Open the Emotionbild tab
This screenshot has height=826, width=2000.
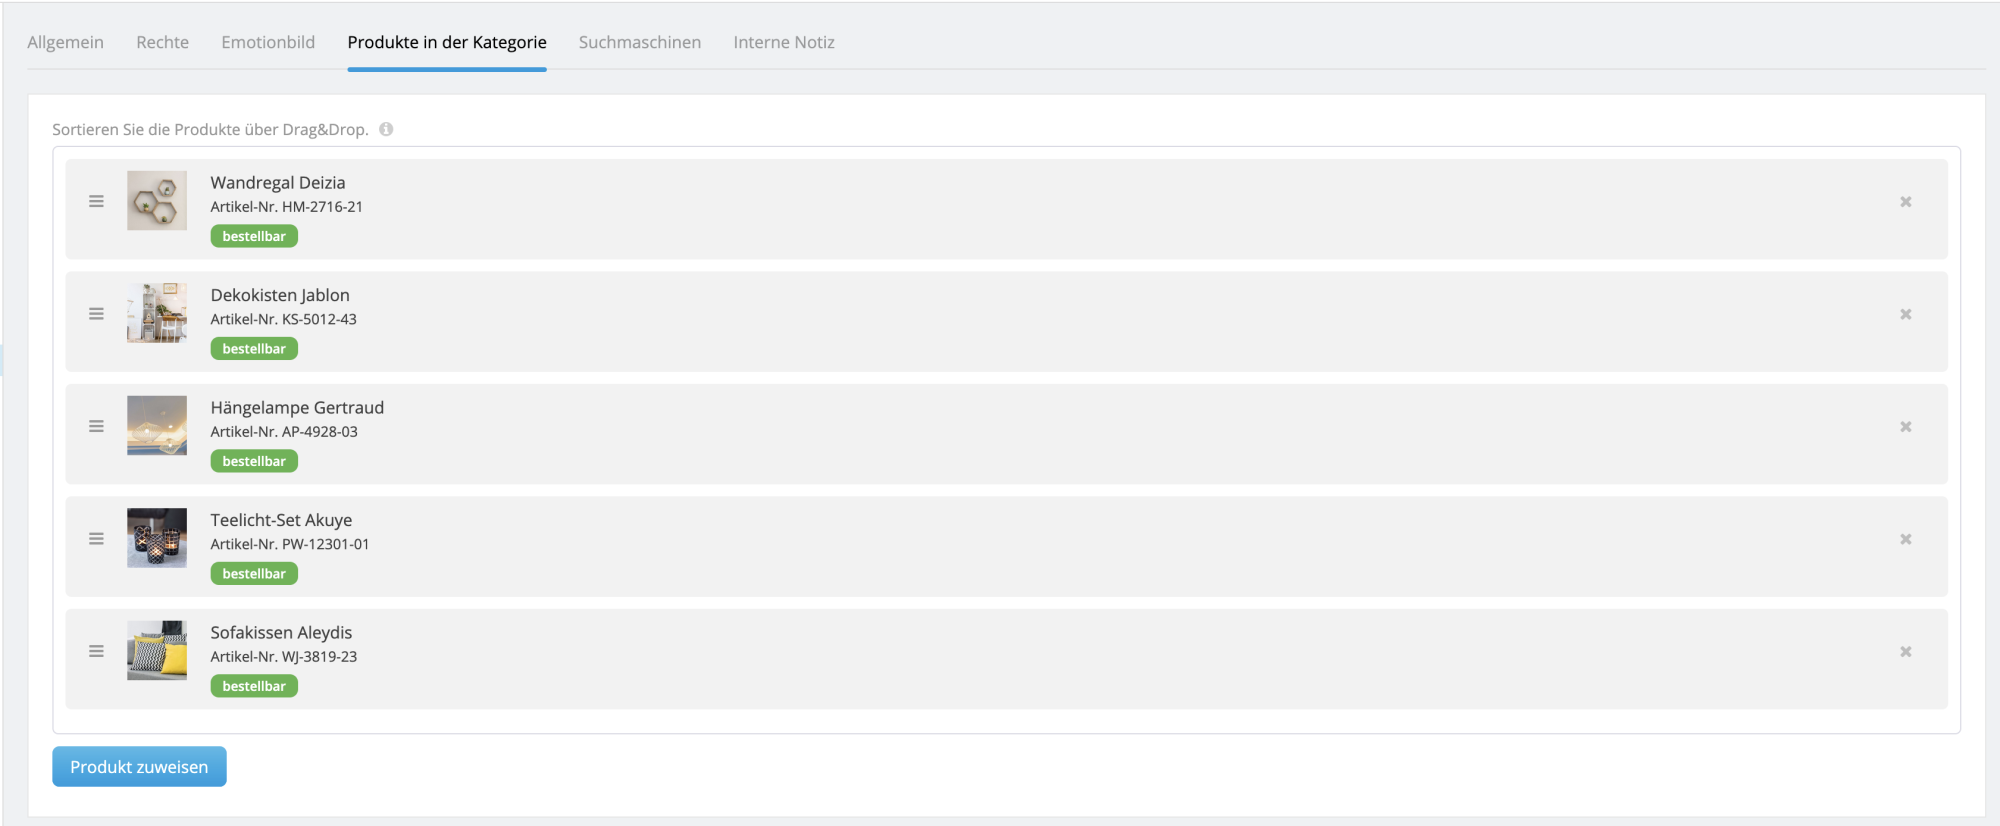[268, 42]
